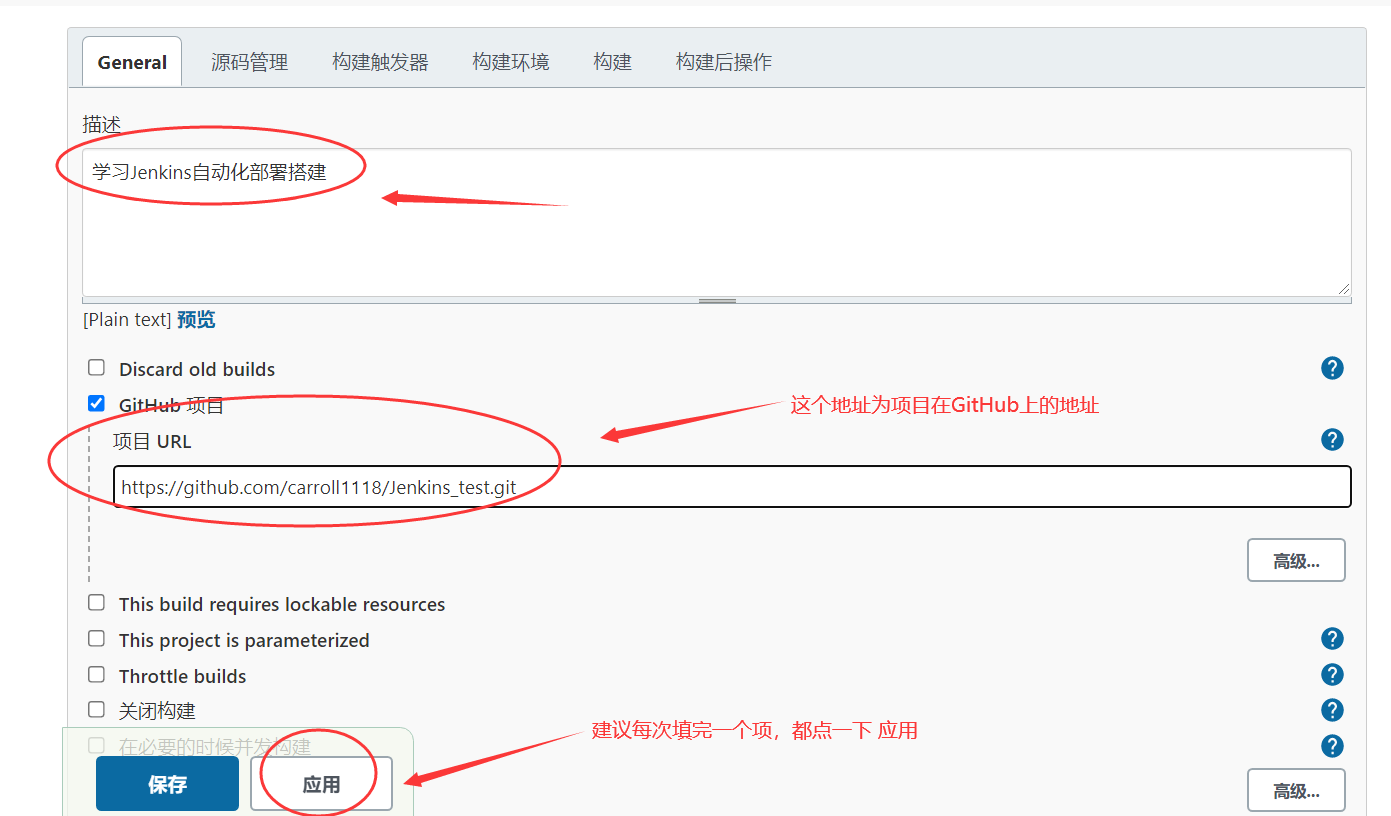Click the 应用 button

click(x=322, y=784)
